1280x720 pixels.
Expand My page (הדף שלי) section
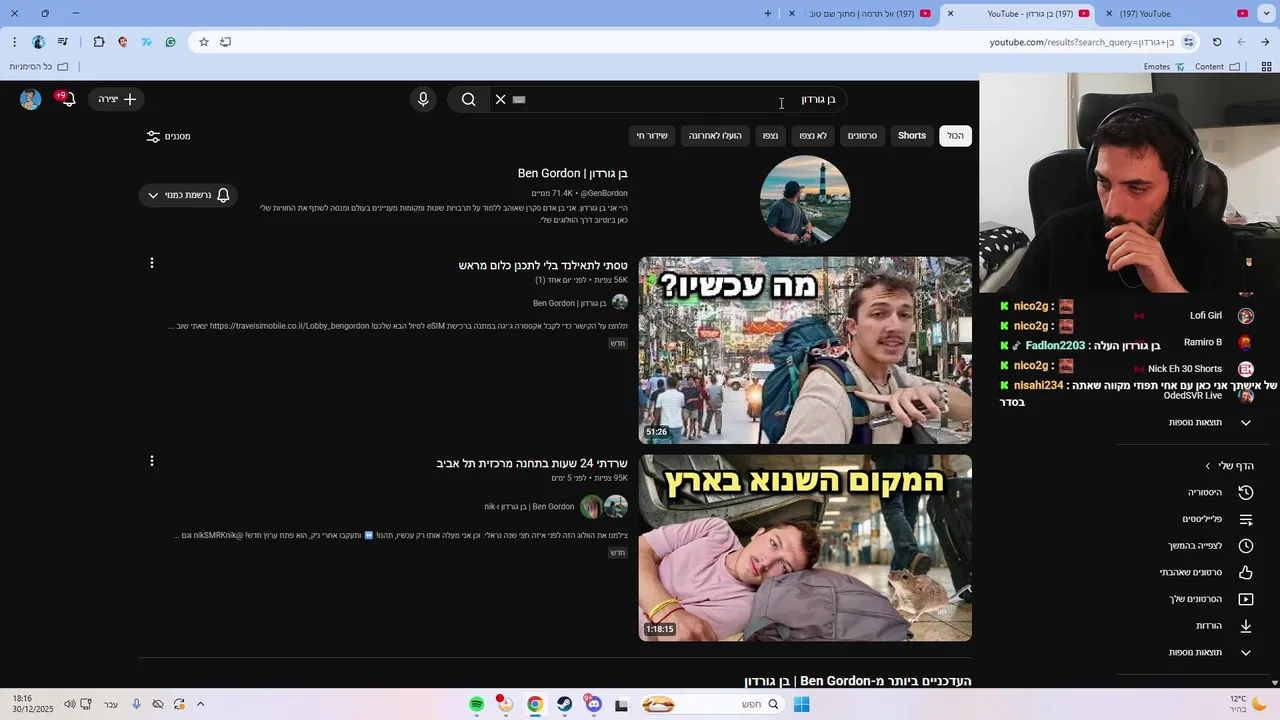click(x=1229, y=466)
